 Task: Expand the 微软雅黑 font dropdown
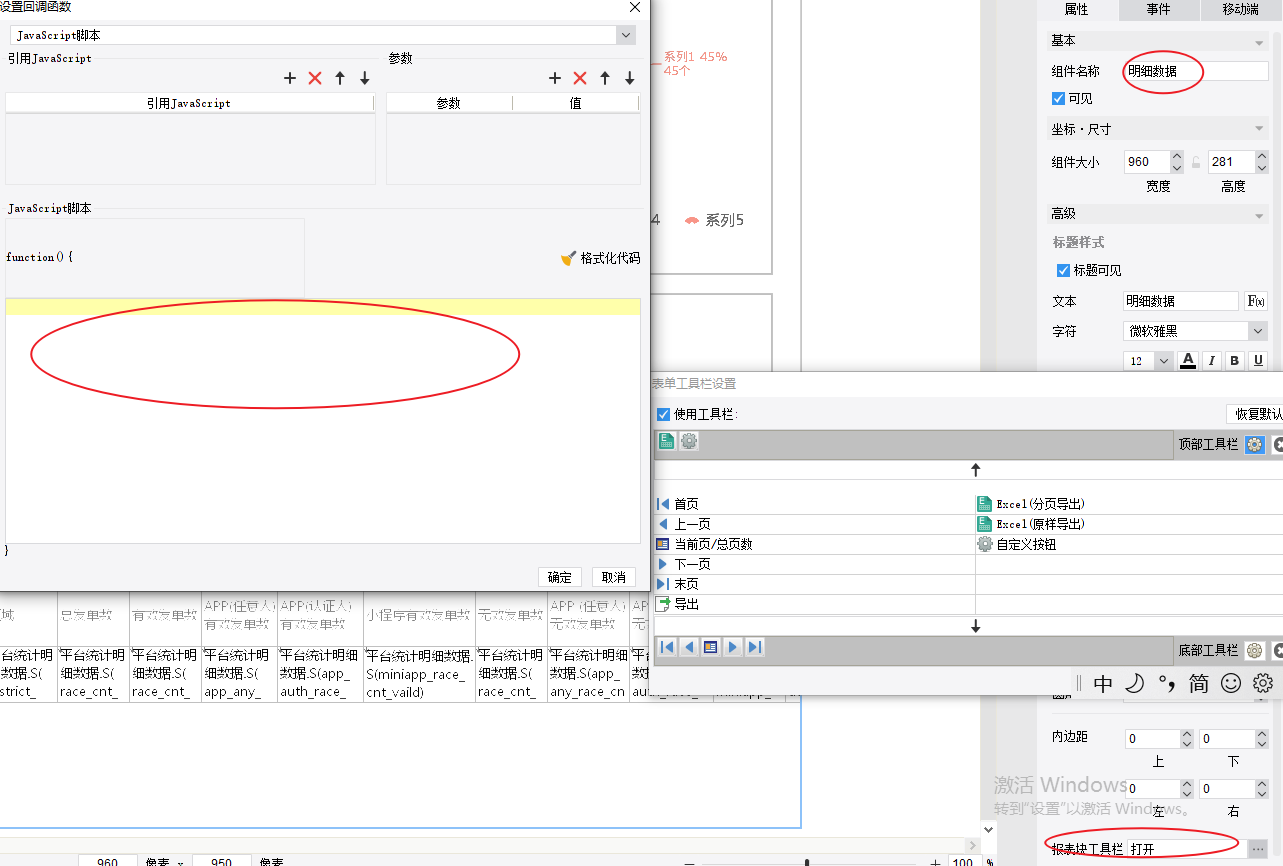click(x=1257, y=331)
